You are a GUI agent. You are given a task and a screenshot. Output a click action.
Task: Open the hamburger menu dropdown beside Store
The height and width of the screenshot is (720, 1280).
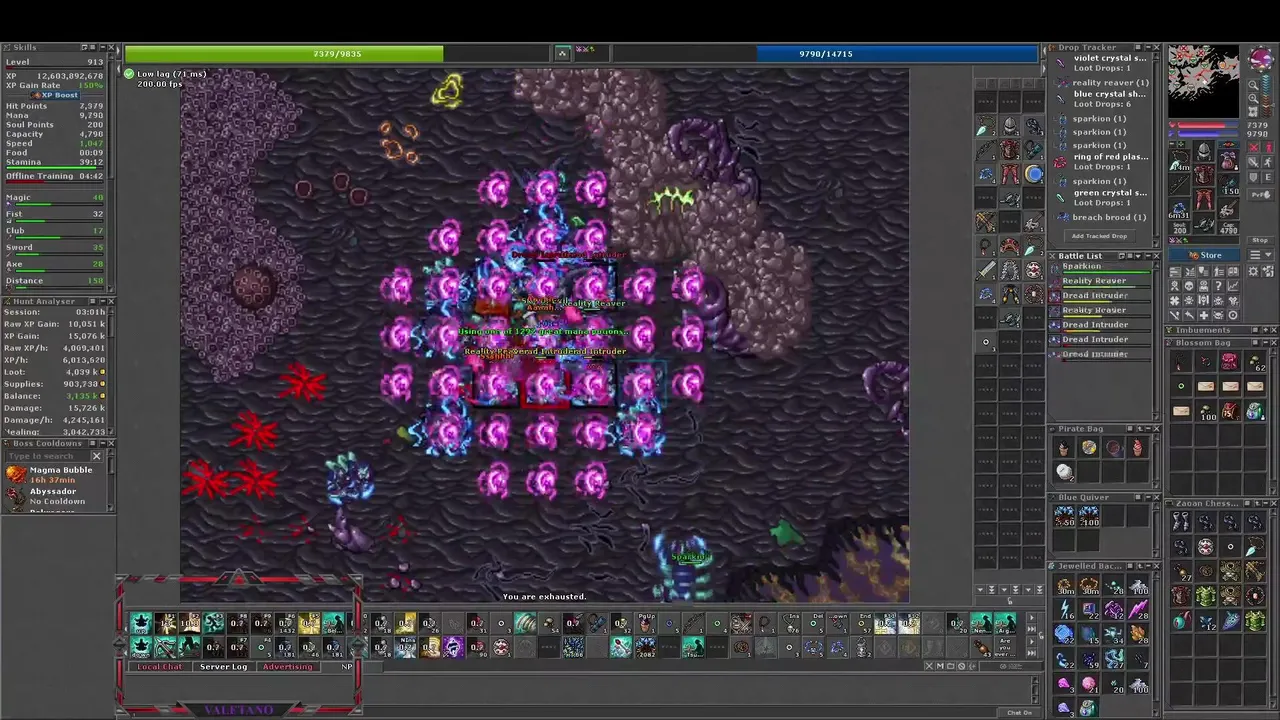click(x=1261, y=255)
